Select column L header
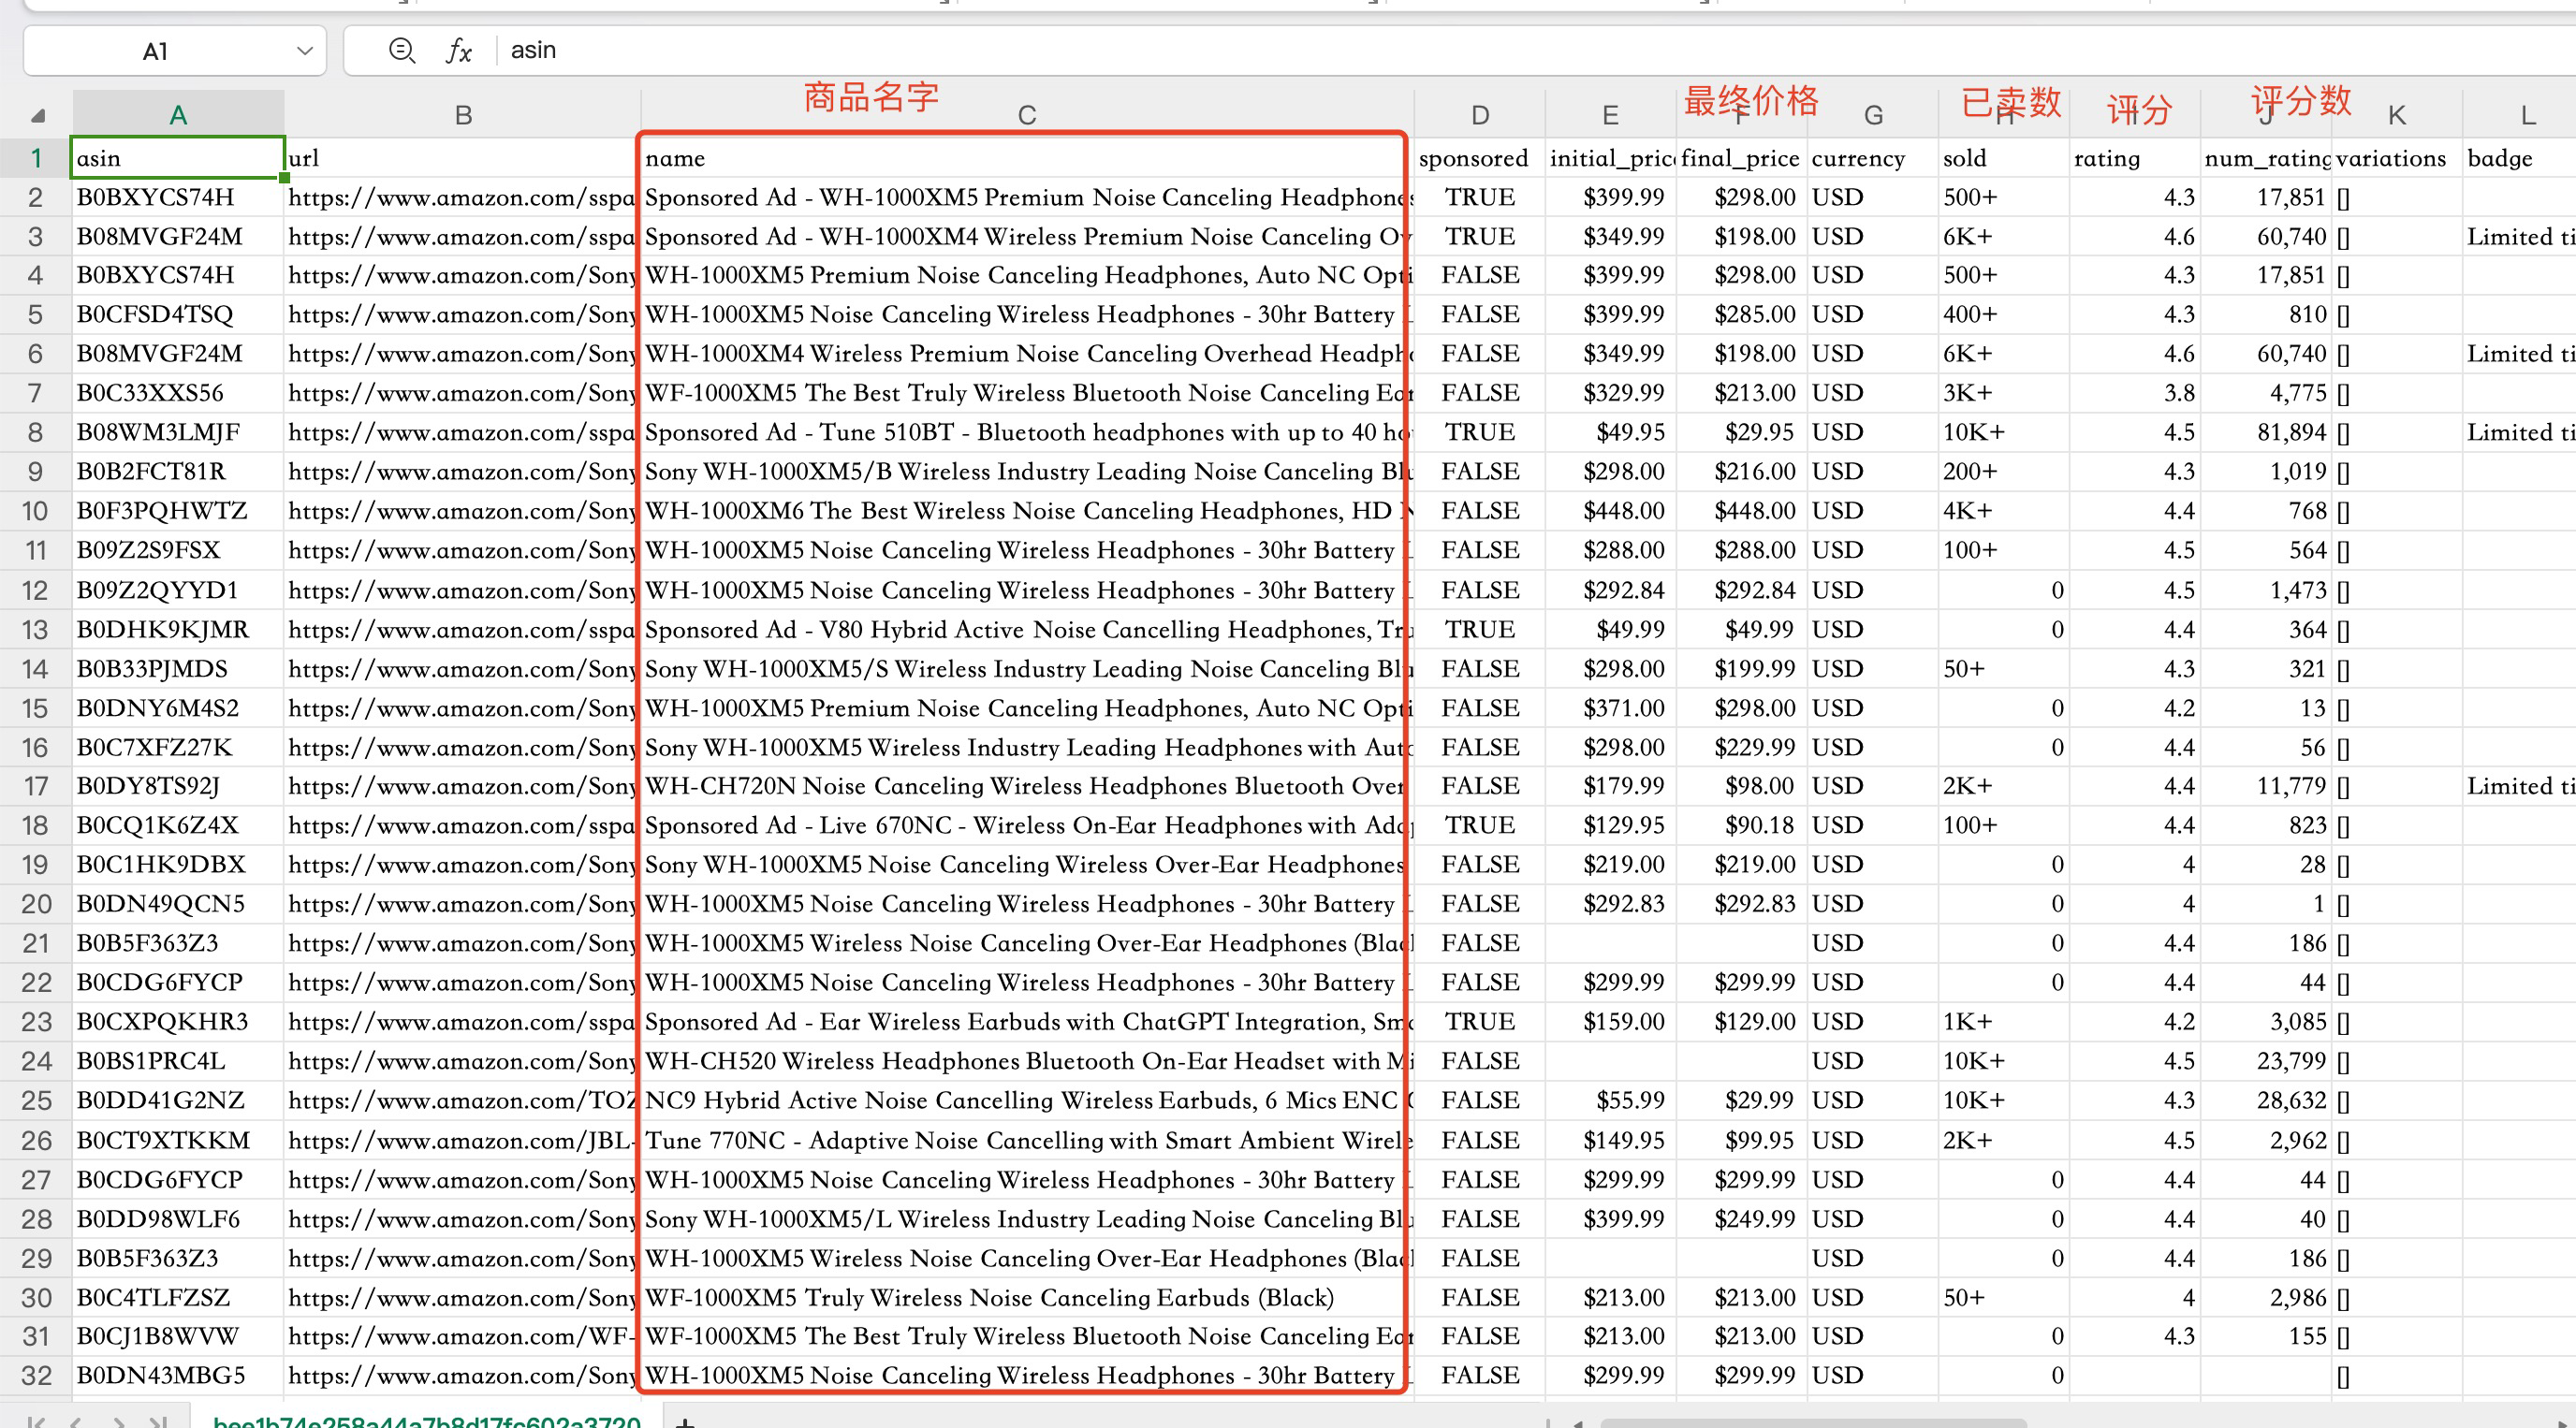The width and height of the screenshot is (2576, 1428). 2520,115
